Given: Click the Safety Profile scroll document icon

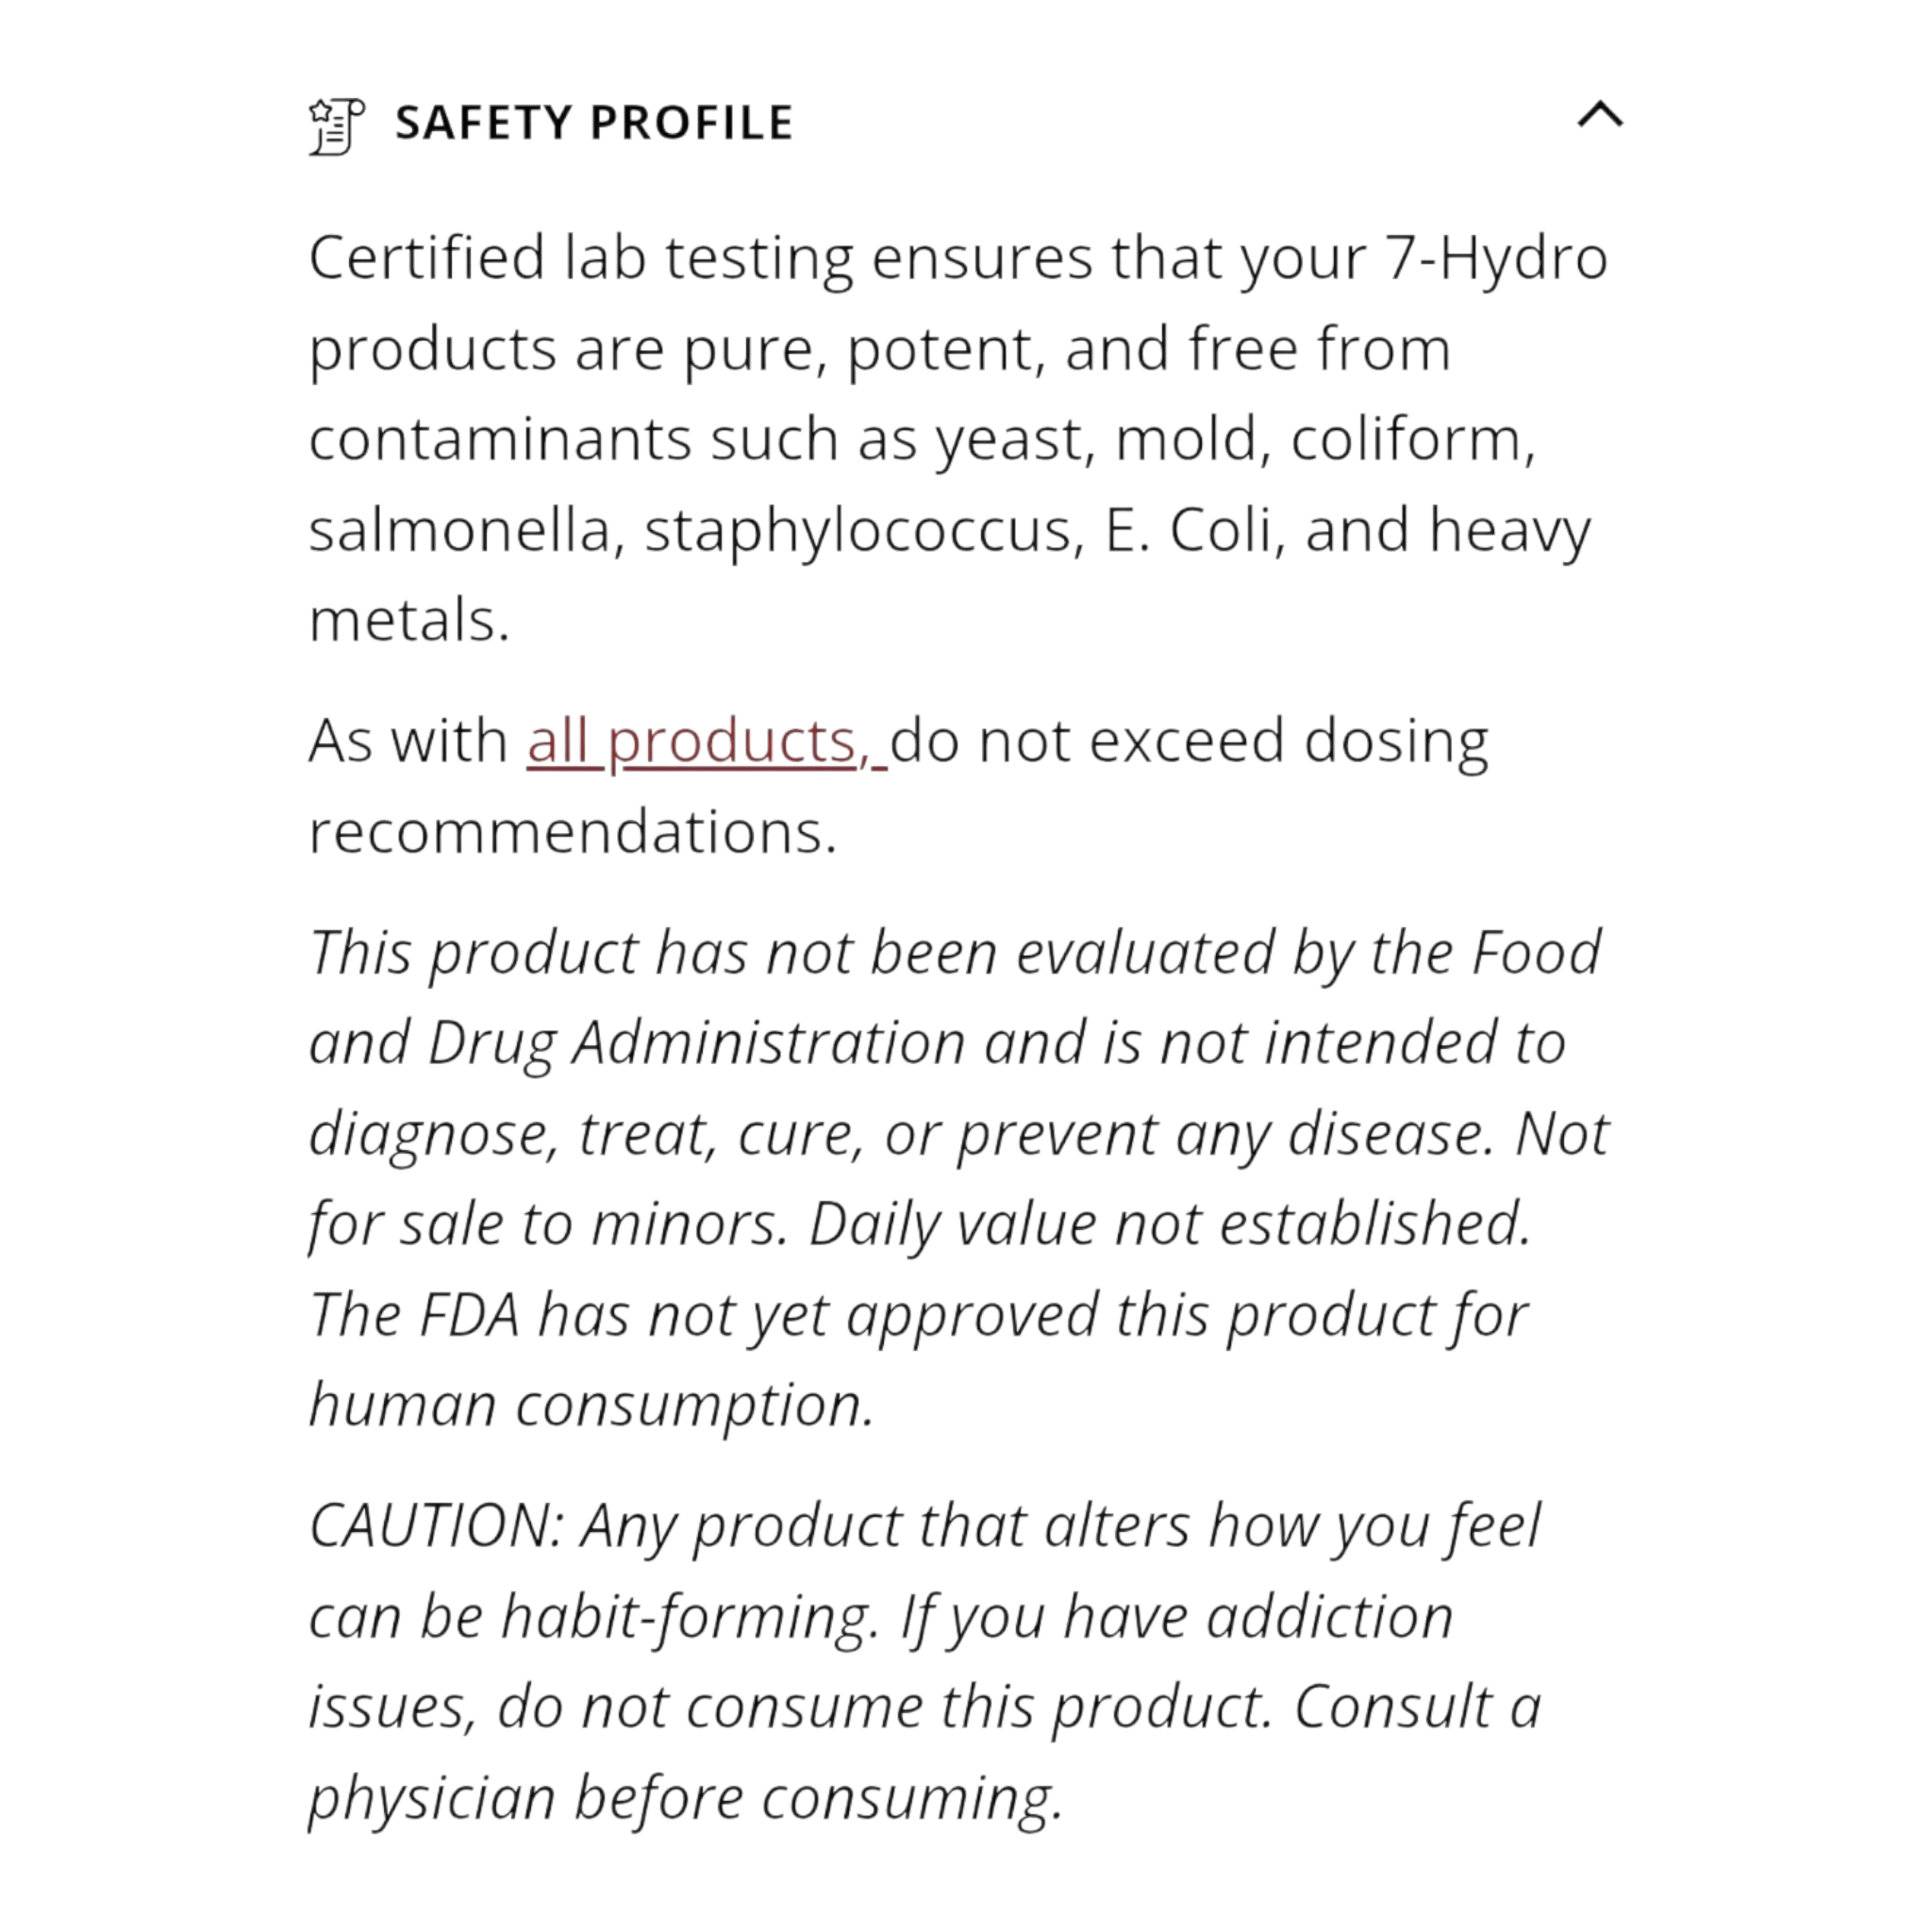Looking at the screenshot, I should (x=336, y=126).
